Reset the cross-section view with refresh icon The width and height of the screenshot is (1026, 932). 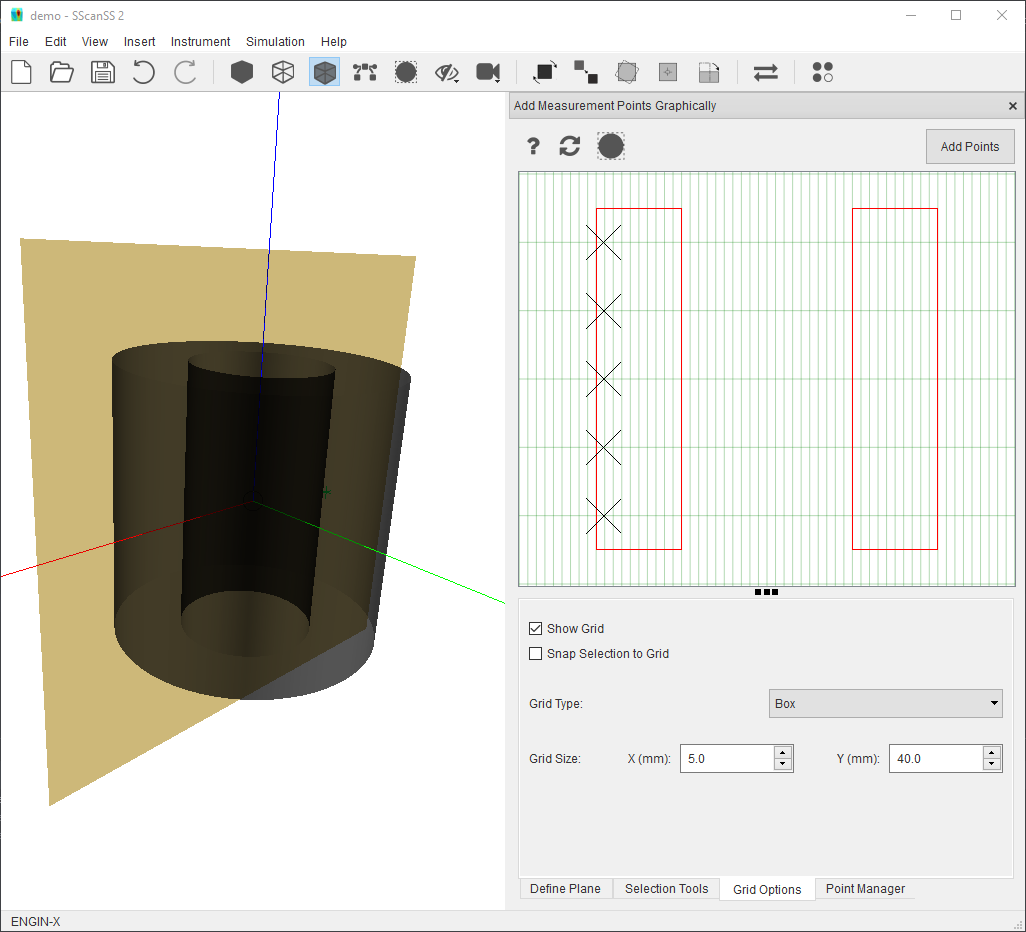(x=570, y=147)
